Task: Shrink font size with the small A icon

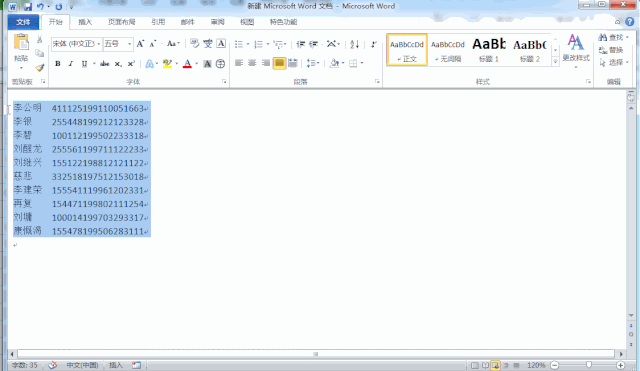Action: point(153,44)
